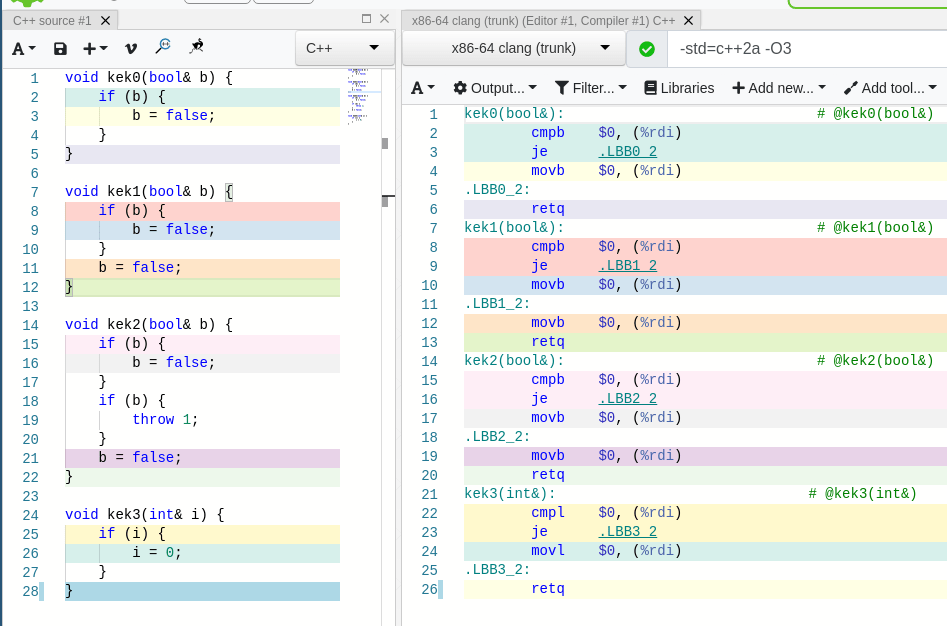Open the x86-64 clang (trunk) compiler selector

pyautogui.click(x=513, y=48)
